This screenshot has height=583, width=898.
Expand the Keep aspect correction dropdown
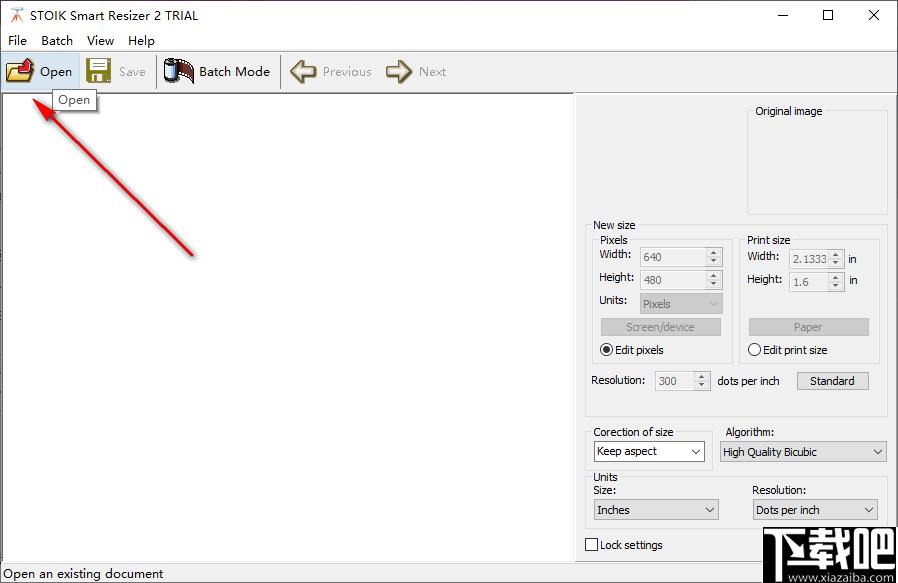tap(649, 451)
